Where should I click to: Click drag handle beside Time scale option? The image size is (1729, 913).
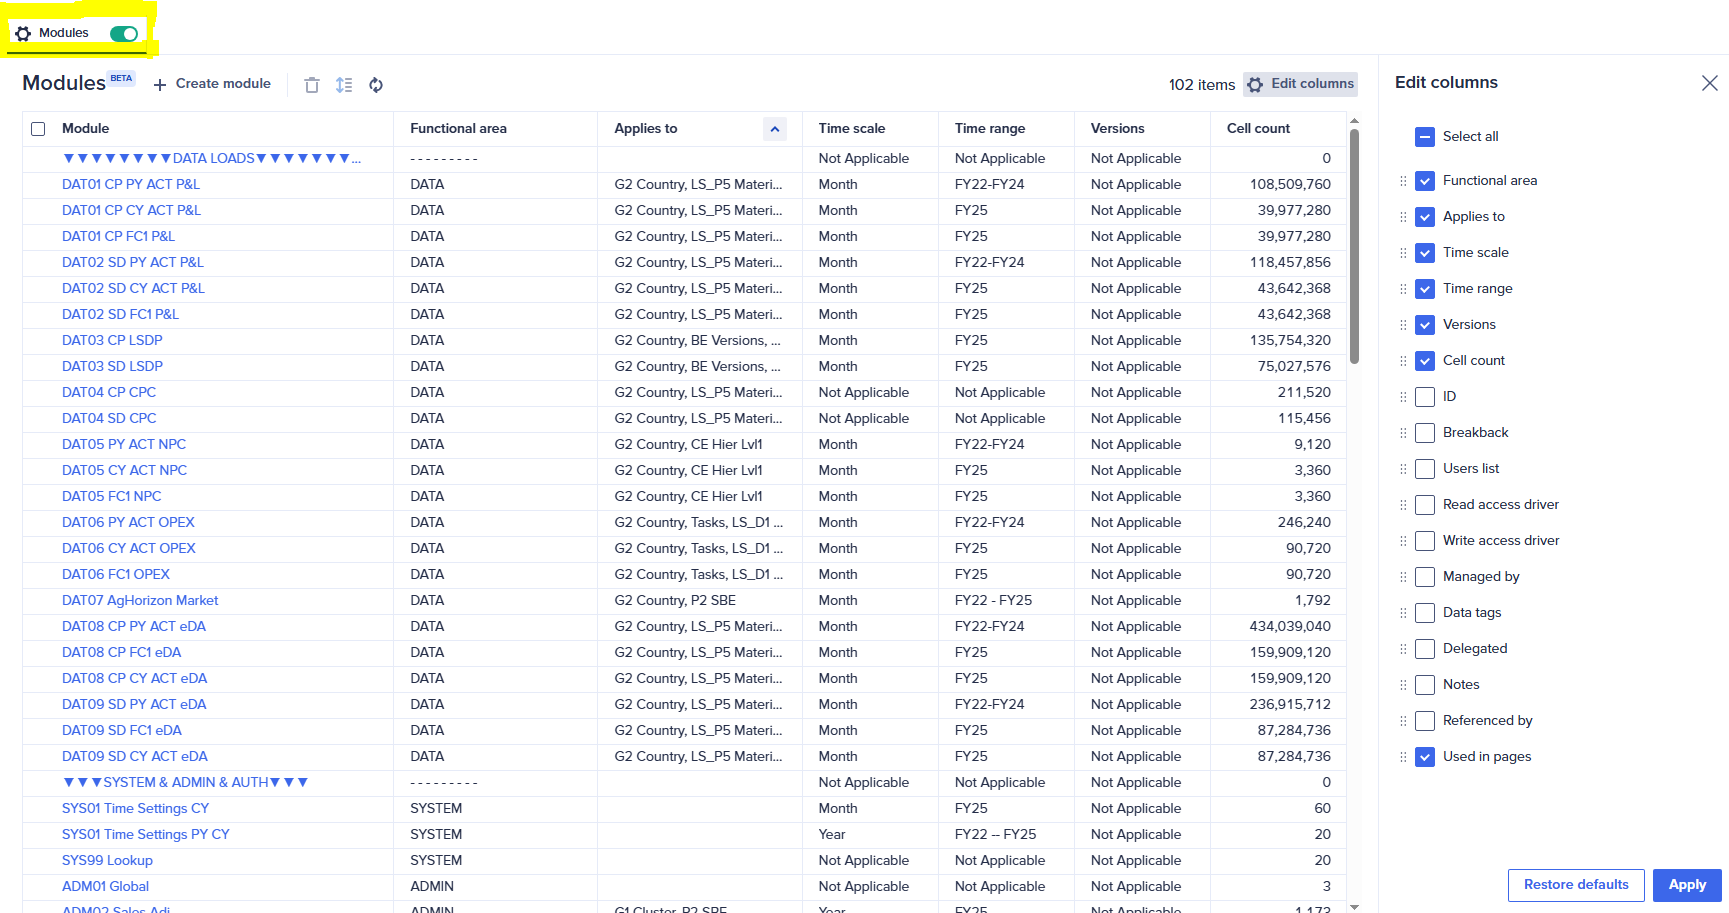point(1403,253)
